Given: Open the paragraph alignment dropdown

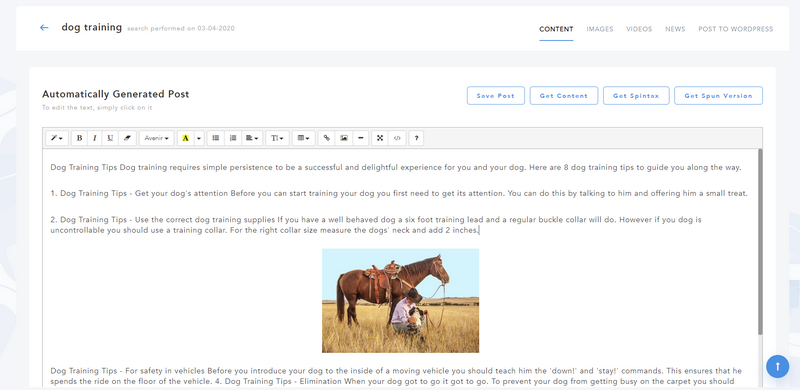Looking at the screenshot, I should click(x=252, y=138).
